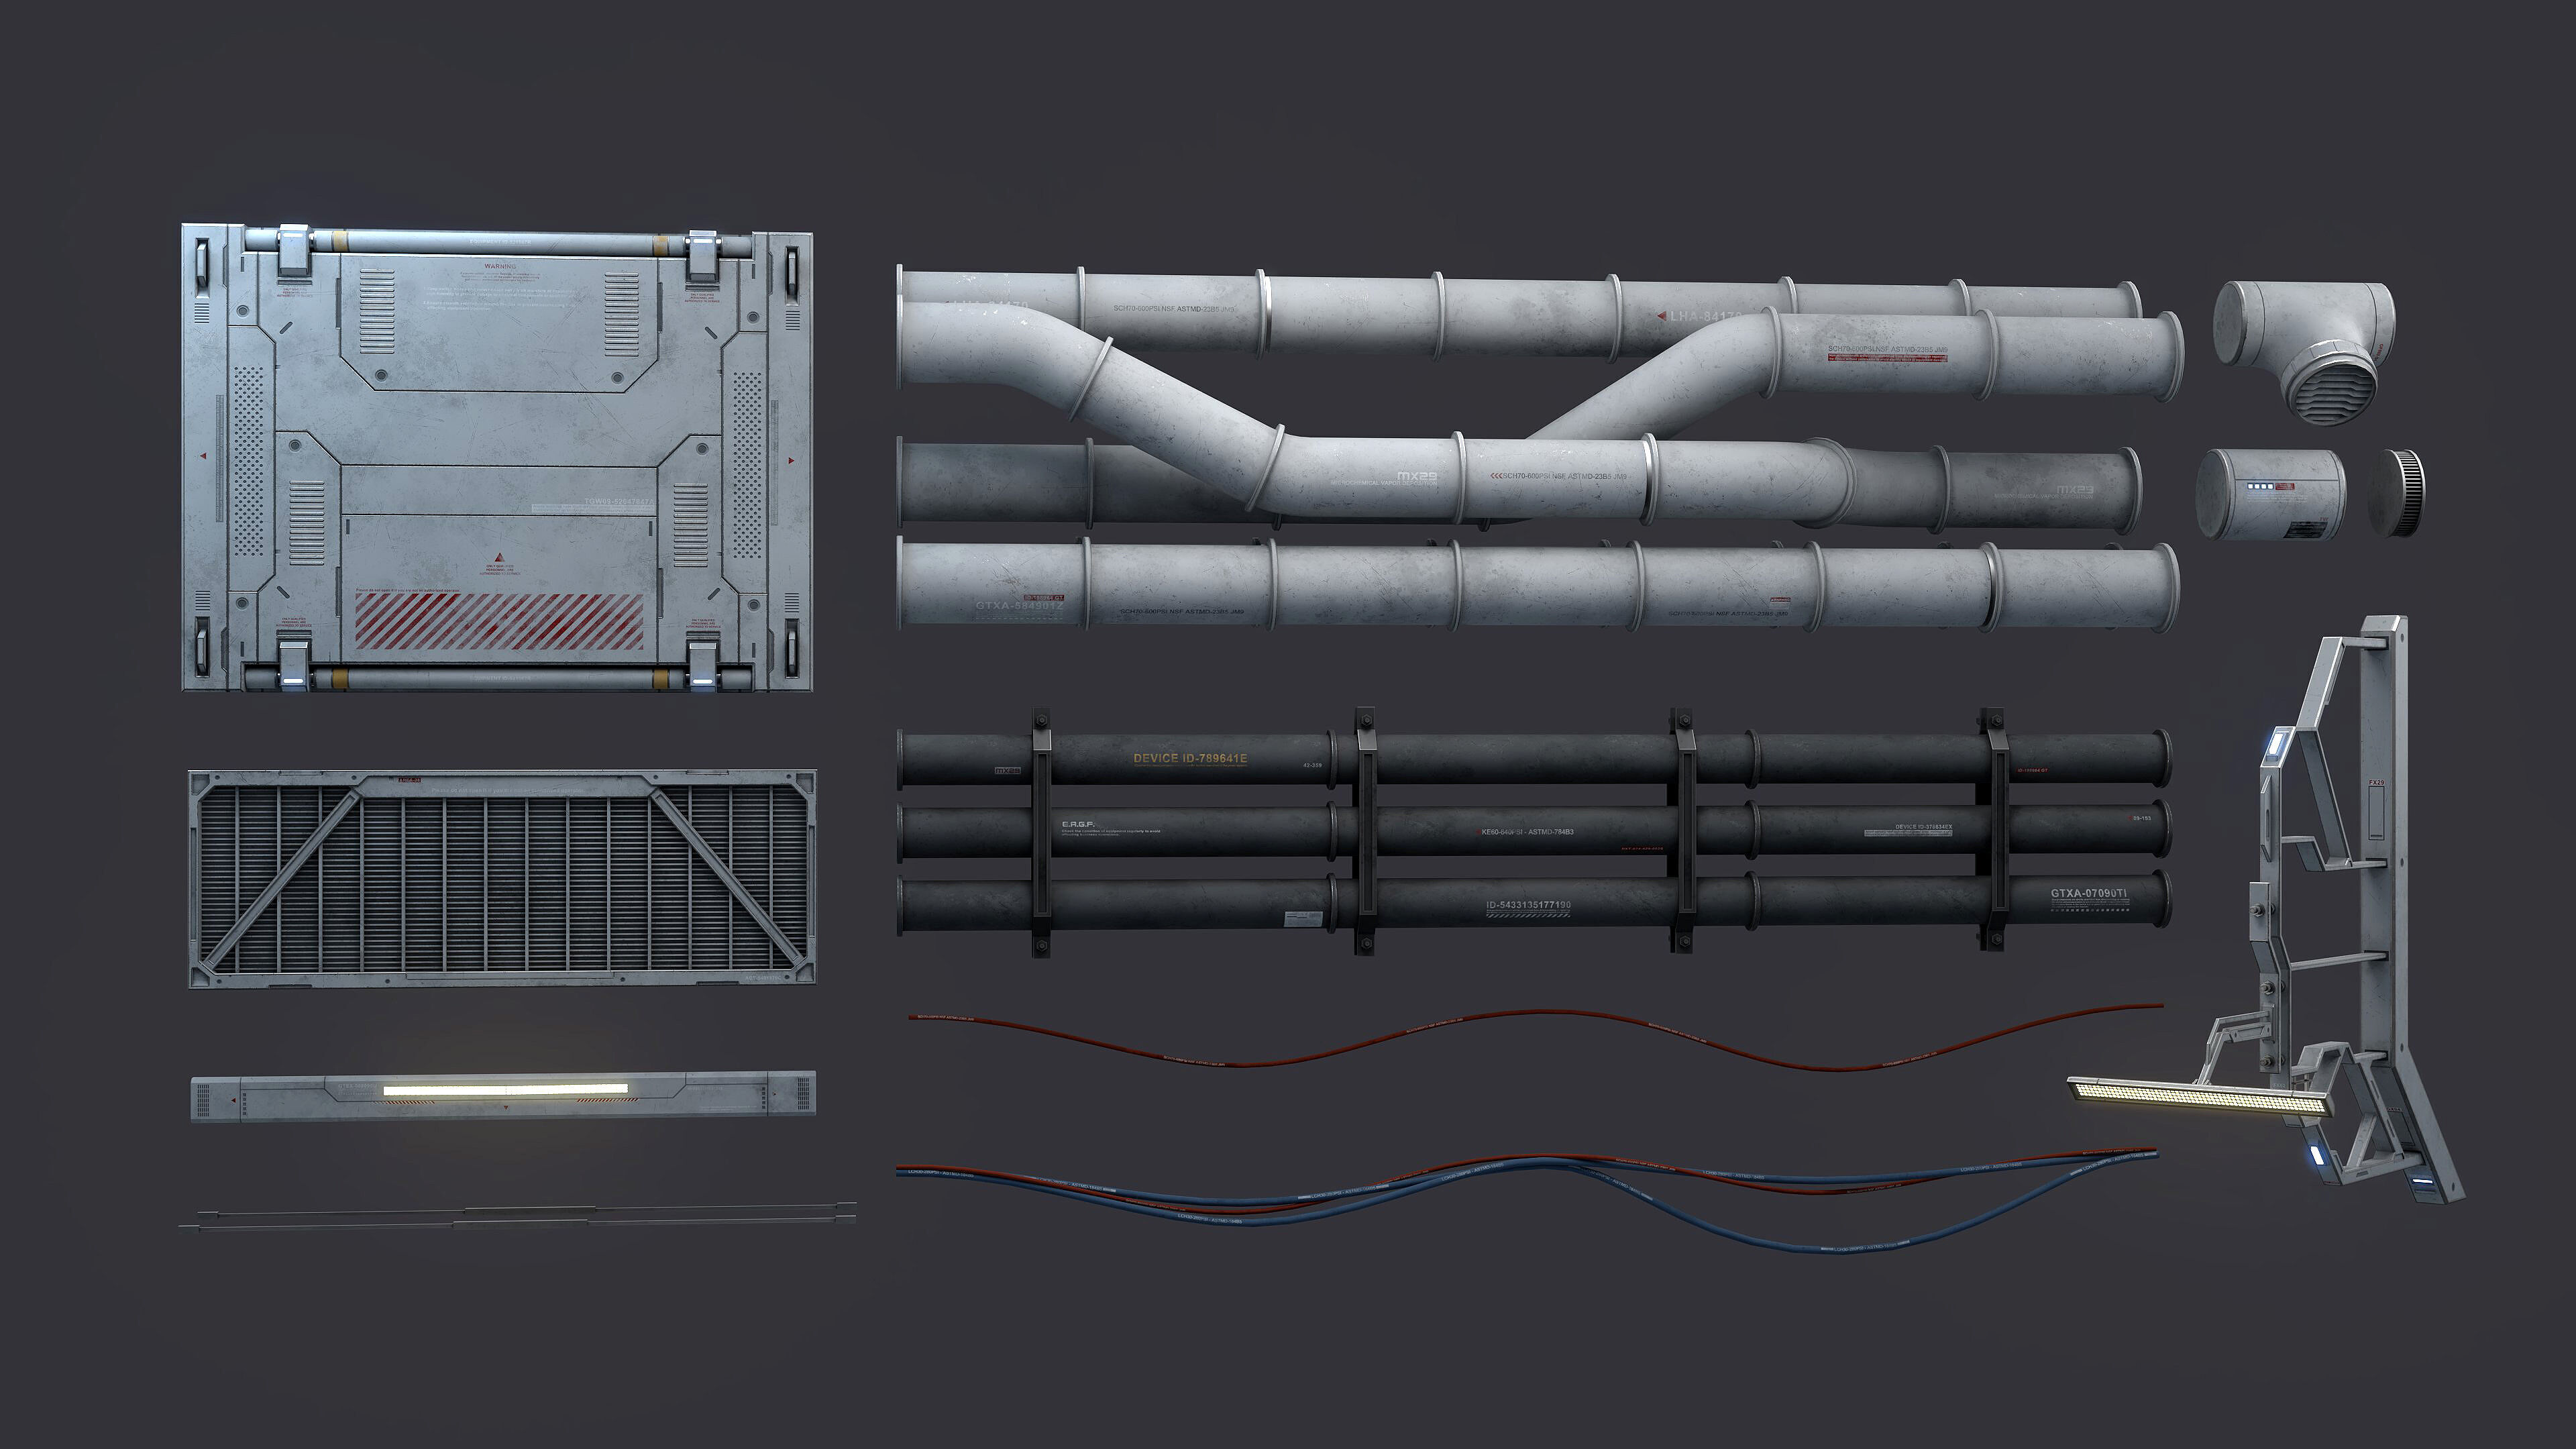
Task: Select the ventilation grate with diagonal braces
Action: [502, 879]
